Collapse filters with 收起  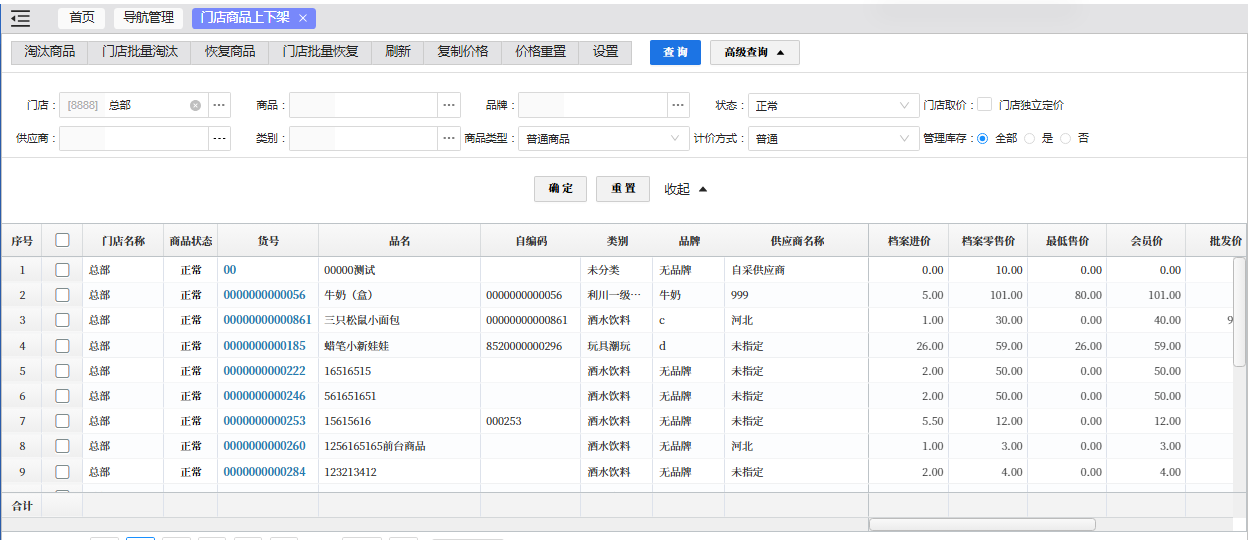tap(686, 189)
